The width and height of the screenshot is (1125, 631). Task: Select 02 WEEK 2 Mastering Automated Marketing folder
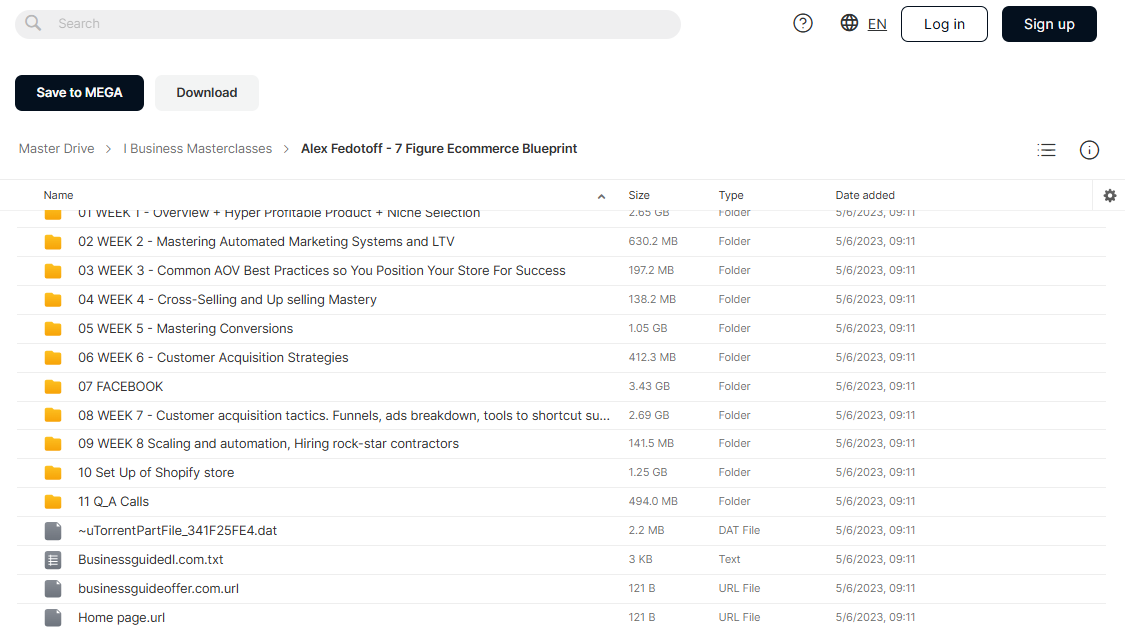(266, 242)
